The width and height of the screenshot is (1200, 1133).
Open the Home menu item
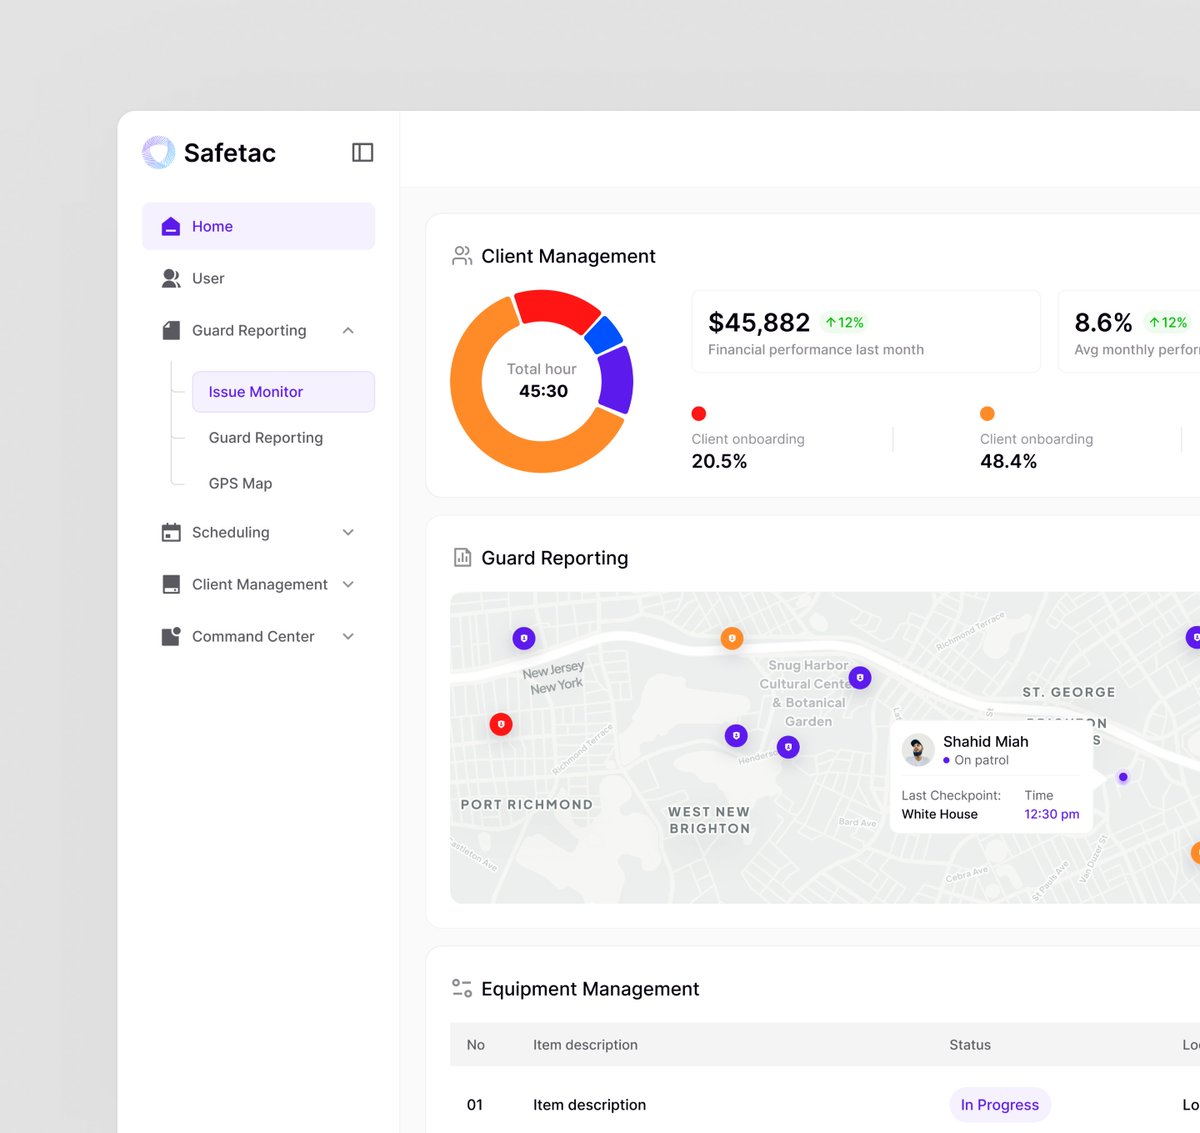(258, 226)
